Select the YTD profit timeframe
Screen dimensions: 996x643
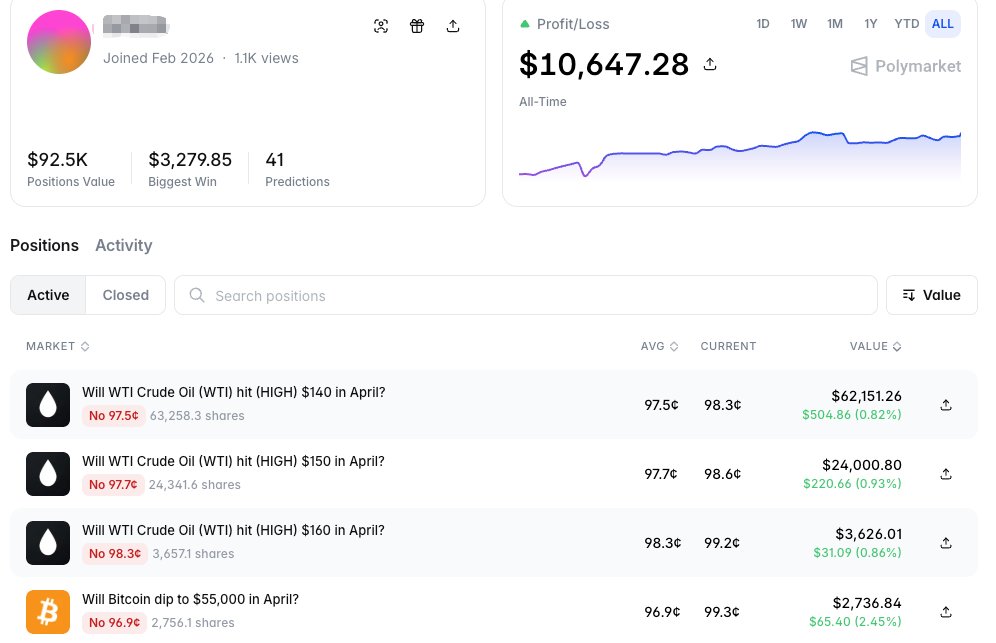tap(906, 24)
